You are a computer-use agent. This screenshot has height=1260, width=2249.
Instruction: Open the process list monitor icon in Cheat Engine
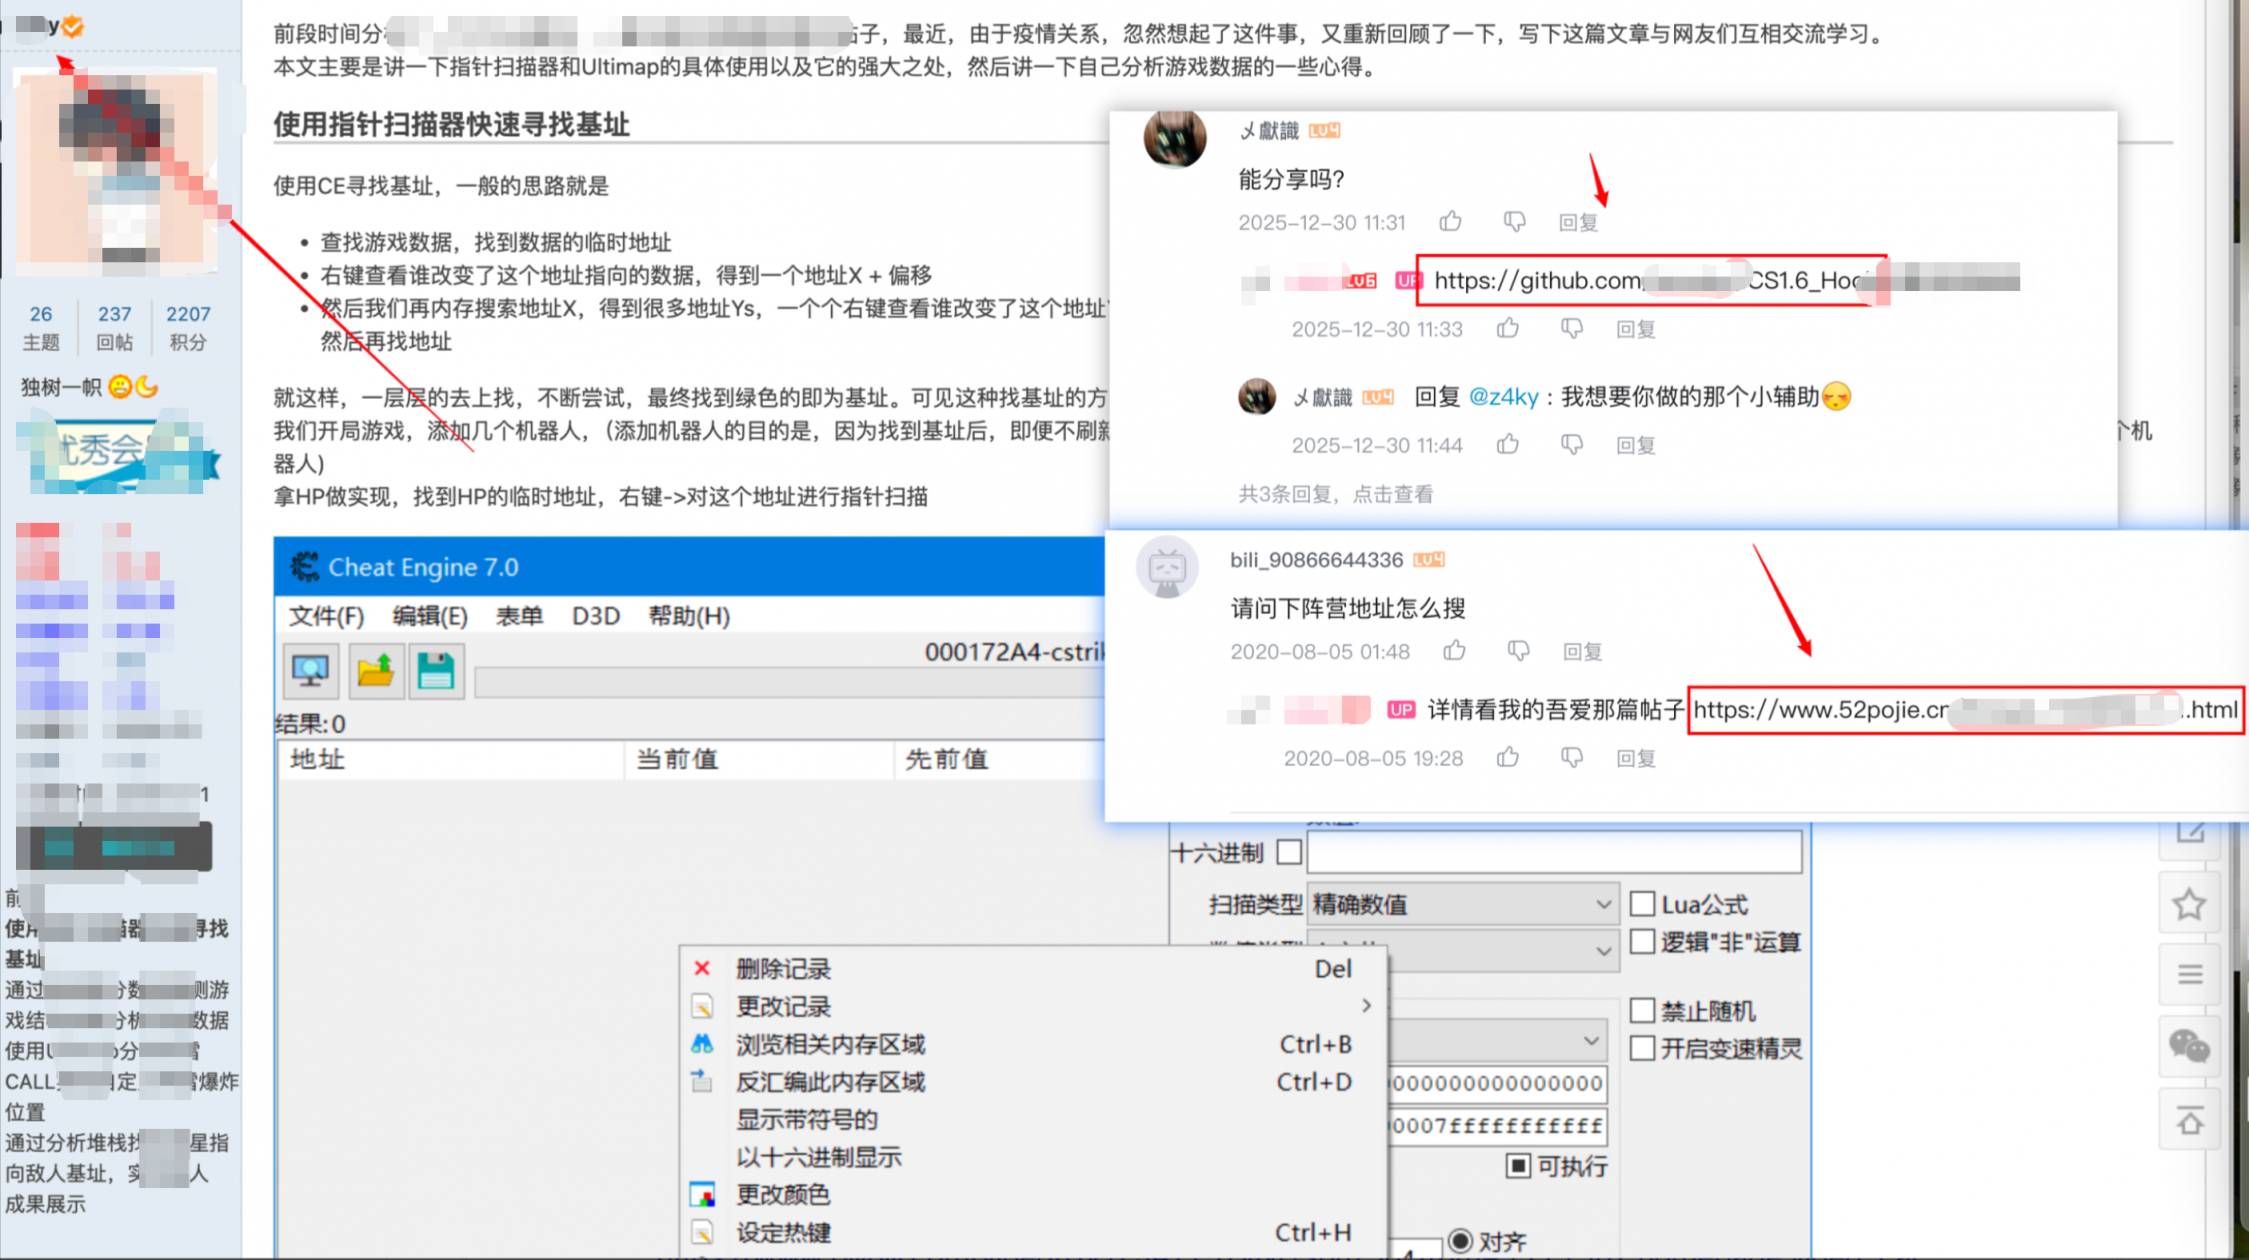[x=310, y=670]
